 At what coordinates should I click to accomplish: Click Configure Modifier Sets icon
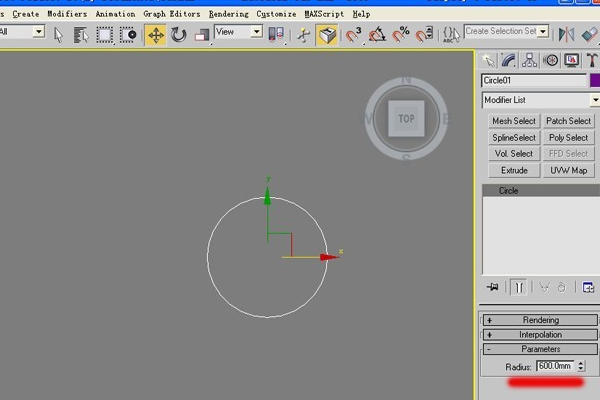tap(588, 287)
